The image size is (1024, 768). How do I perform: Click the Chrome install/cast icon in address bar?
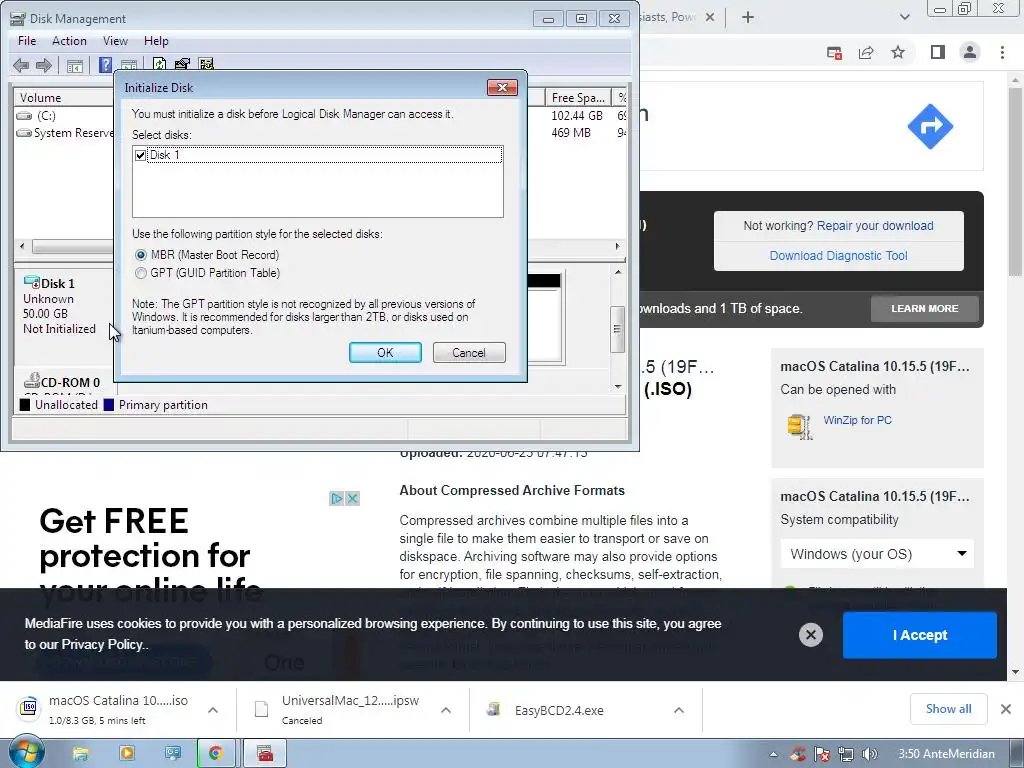pos(834,53)
